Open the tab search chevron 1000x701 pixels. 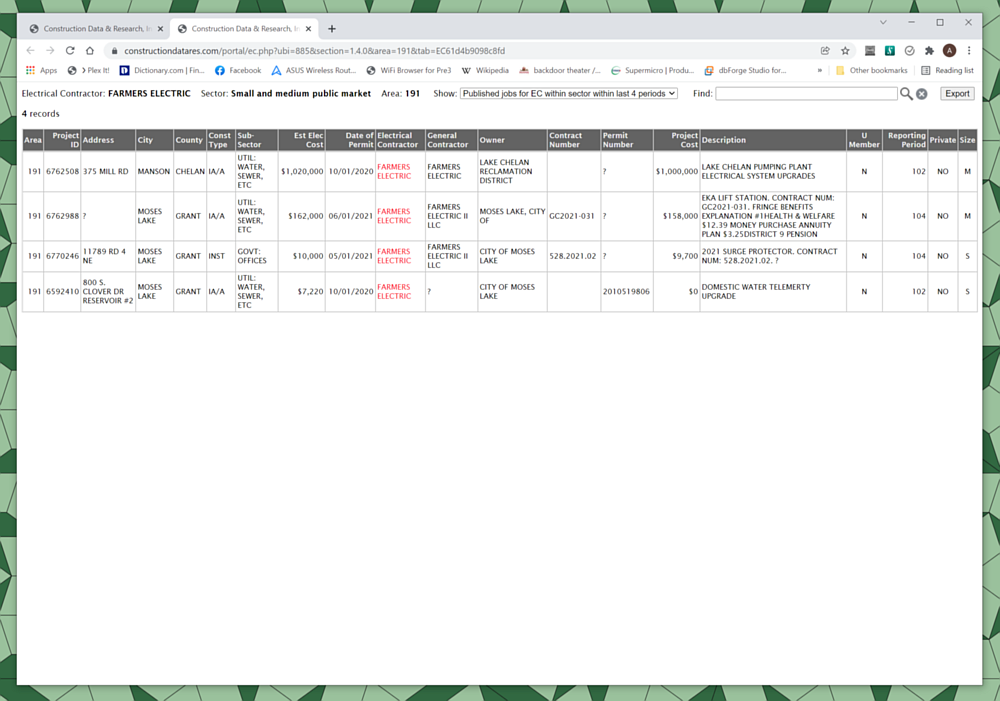point(883,22)
